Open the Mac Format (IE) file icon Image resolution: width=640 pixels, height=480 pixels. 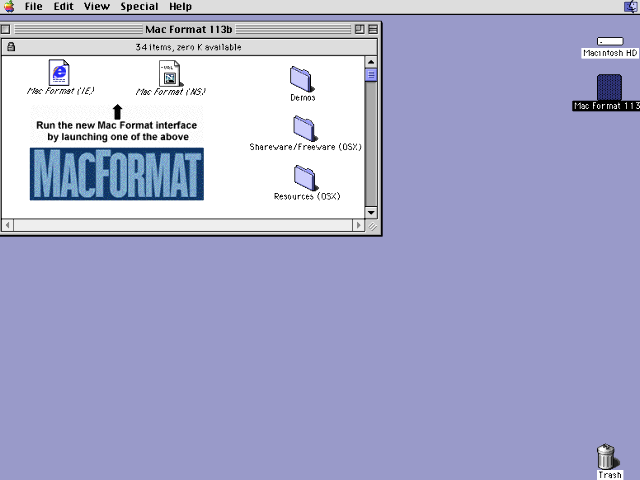(59, 73)
